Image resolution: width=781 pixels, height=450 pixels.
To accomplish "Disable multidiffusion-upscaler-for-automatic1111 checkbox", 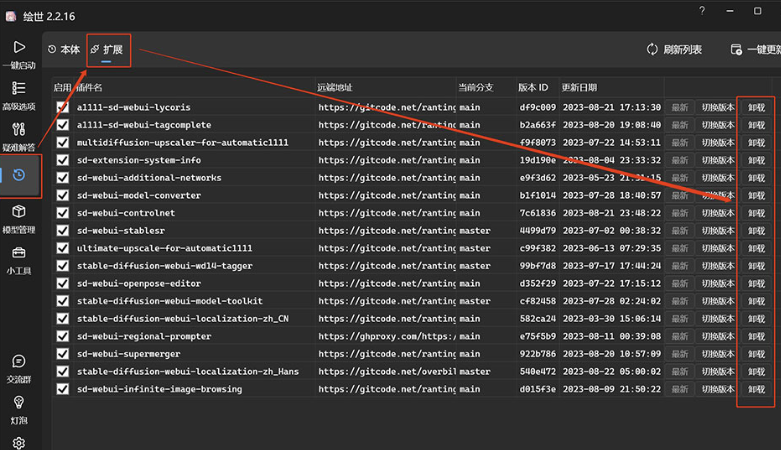I will coord(63,143).
